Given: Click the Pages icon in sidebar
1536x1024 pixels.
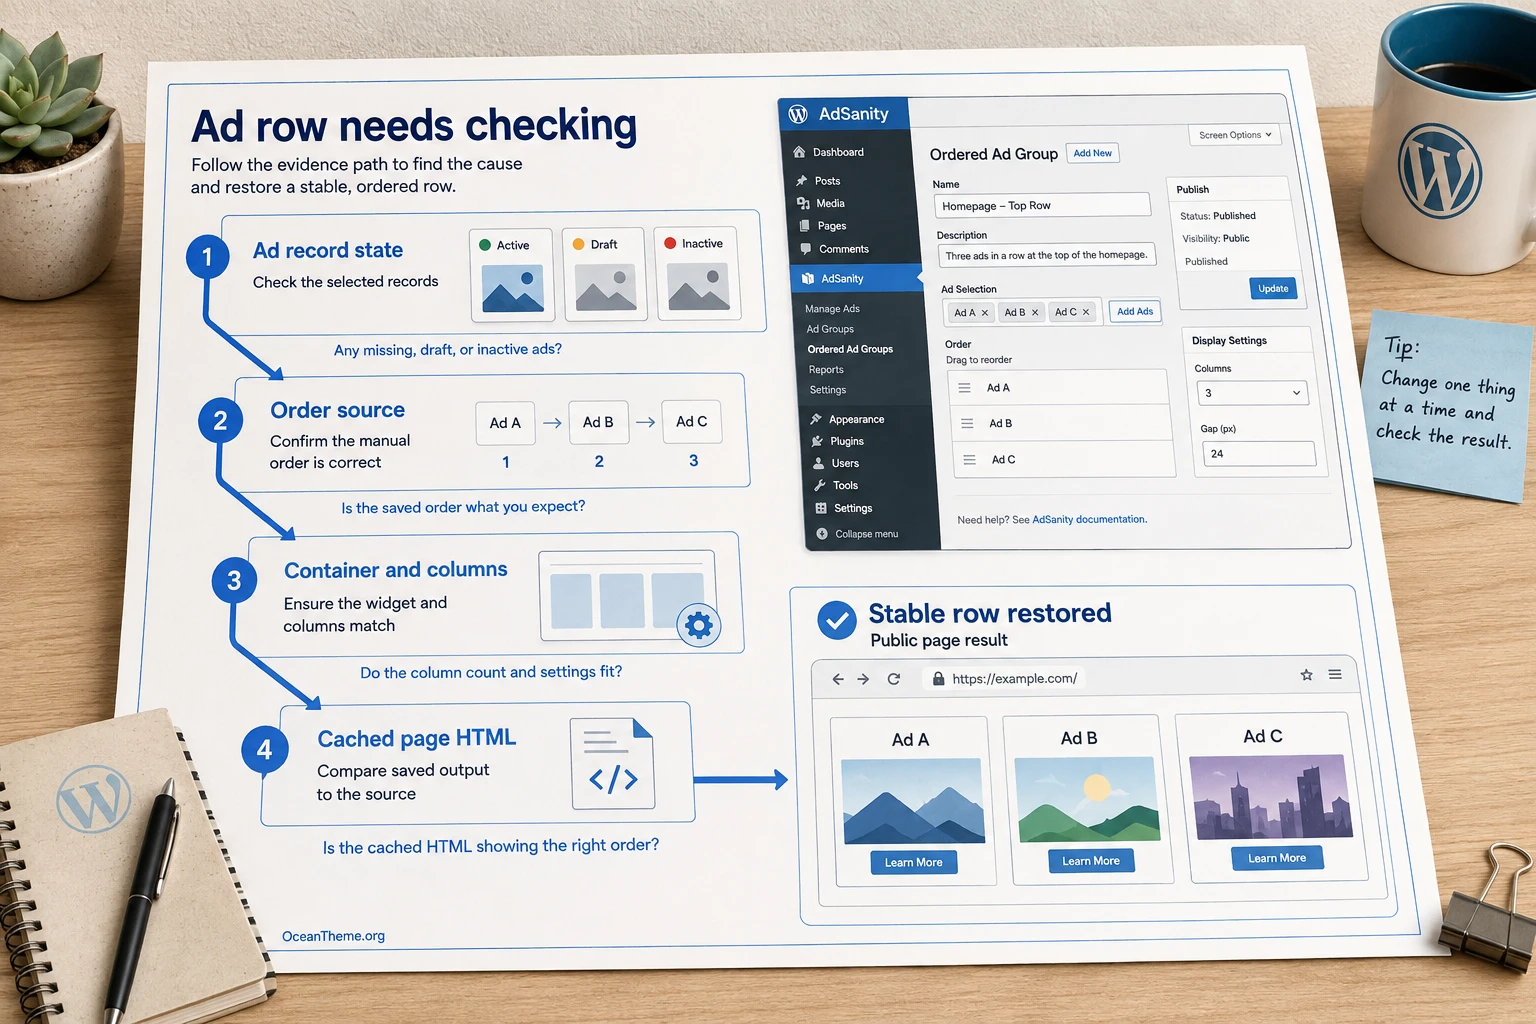Looking at the screenshot, I should point(805,226).
